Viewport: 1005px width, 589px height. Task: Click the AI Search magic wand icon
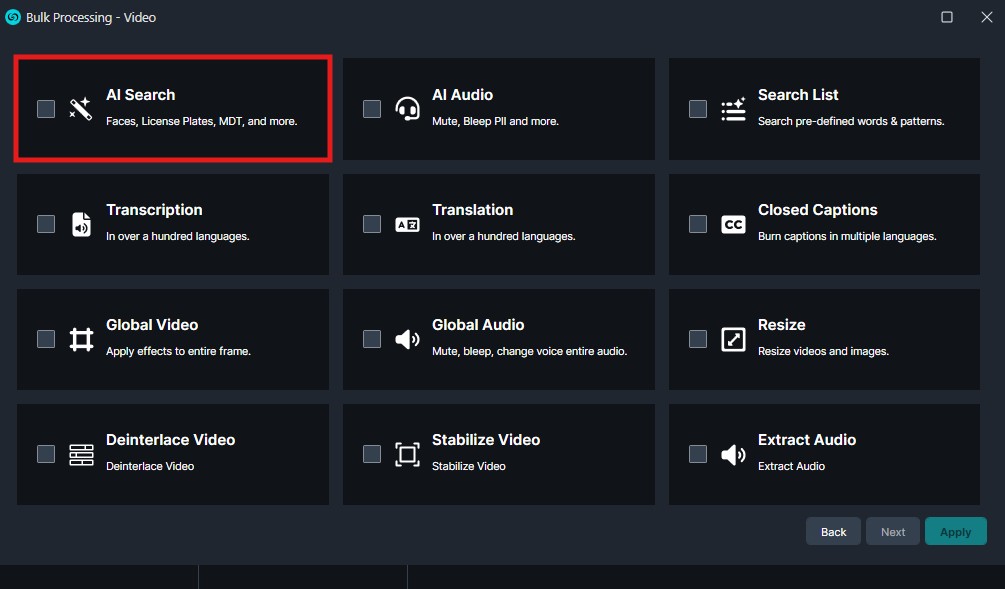81,109
